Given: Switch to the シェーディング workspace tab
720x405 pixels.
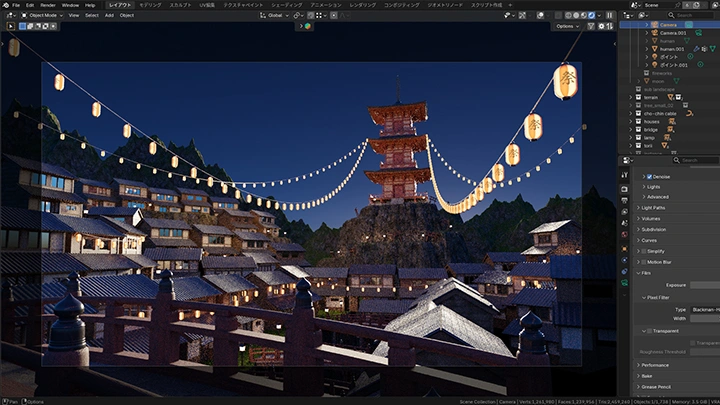Looking at the screenshot, I should pyautogui.click(x=287, y=5).
